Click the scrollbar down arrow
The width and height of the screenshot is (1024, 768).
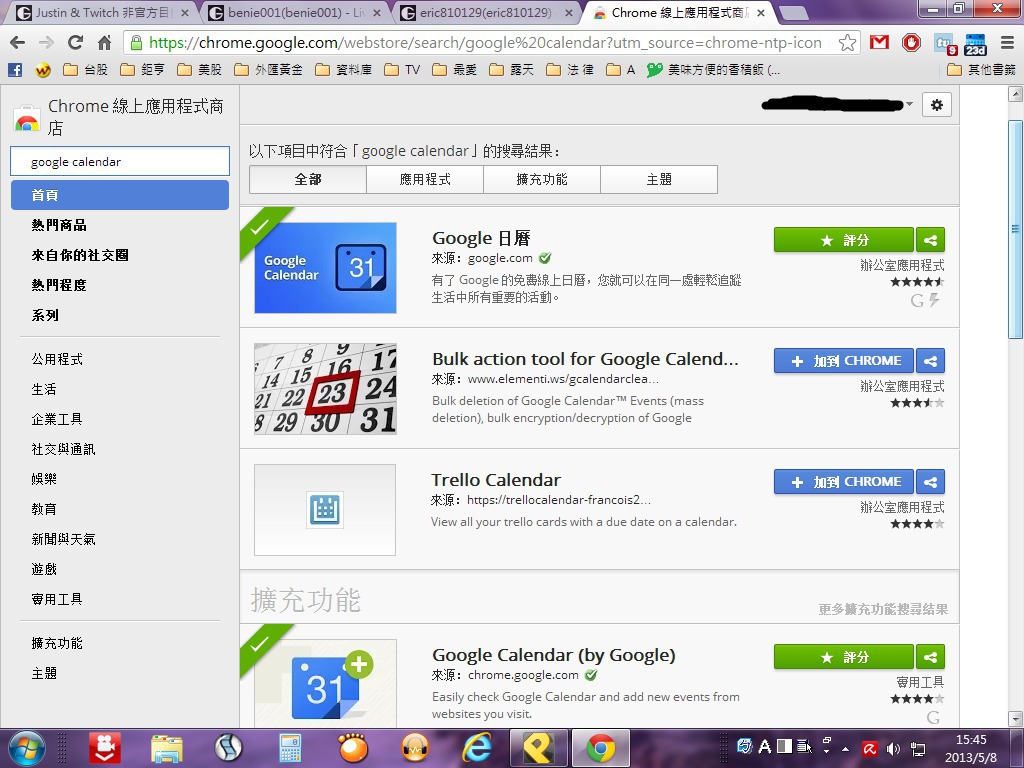1016,719
